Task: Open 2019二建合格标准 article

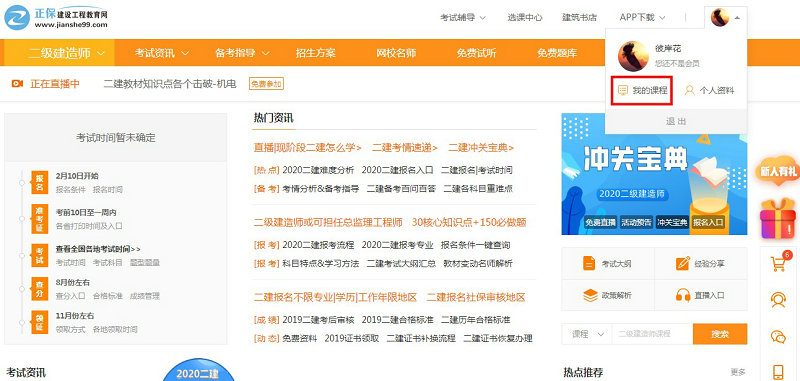Action: pos(397,320)
